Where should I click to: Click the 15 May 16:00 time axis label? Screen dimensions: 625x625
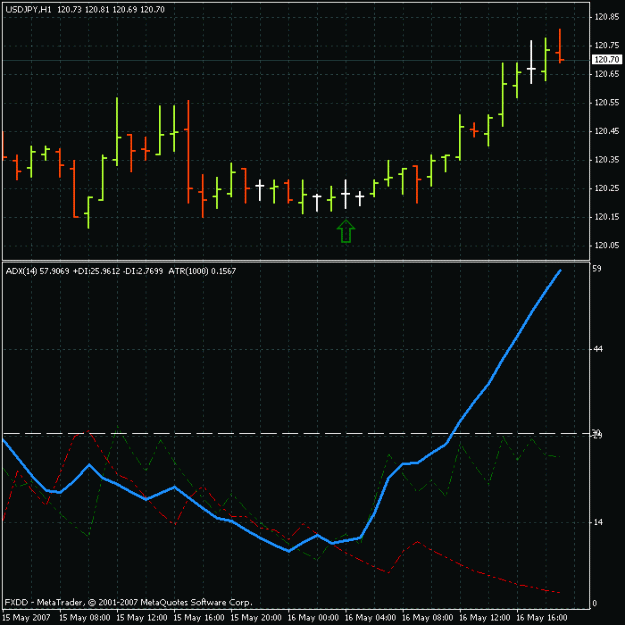tap(199, 618)
